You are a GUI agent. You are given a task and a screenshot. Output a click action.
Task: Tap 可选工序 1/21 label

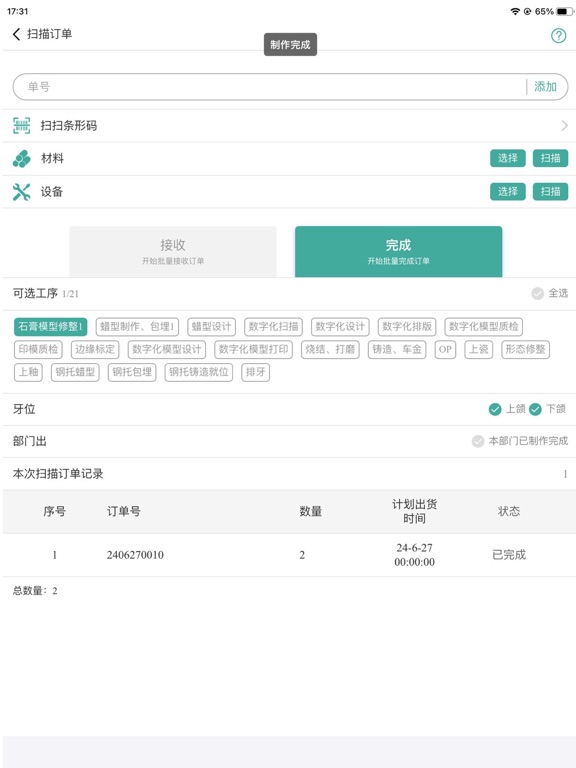click(46, 293)
